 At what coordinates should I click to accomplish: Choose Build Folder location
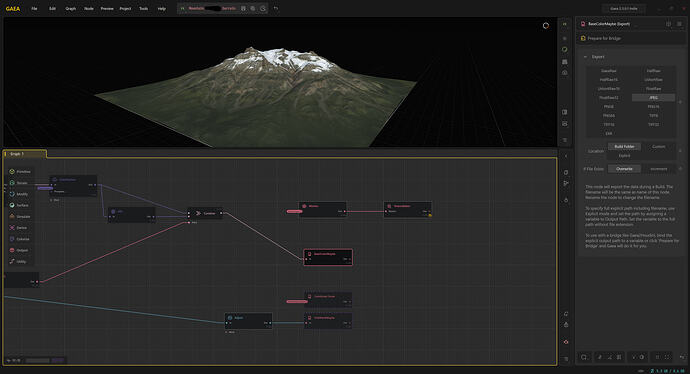point(624,147)
